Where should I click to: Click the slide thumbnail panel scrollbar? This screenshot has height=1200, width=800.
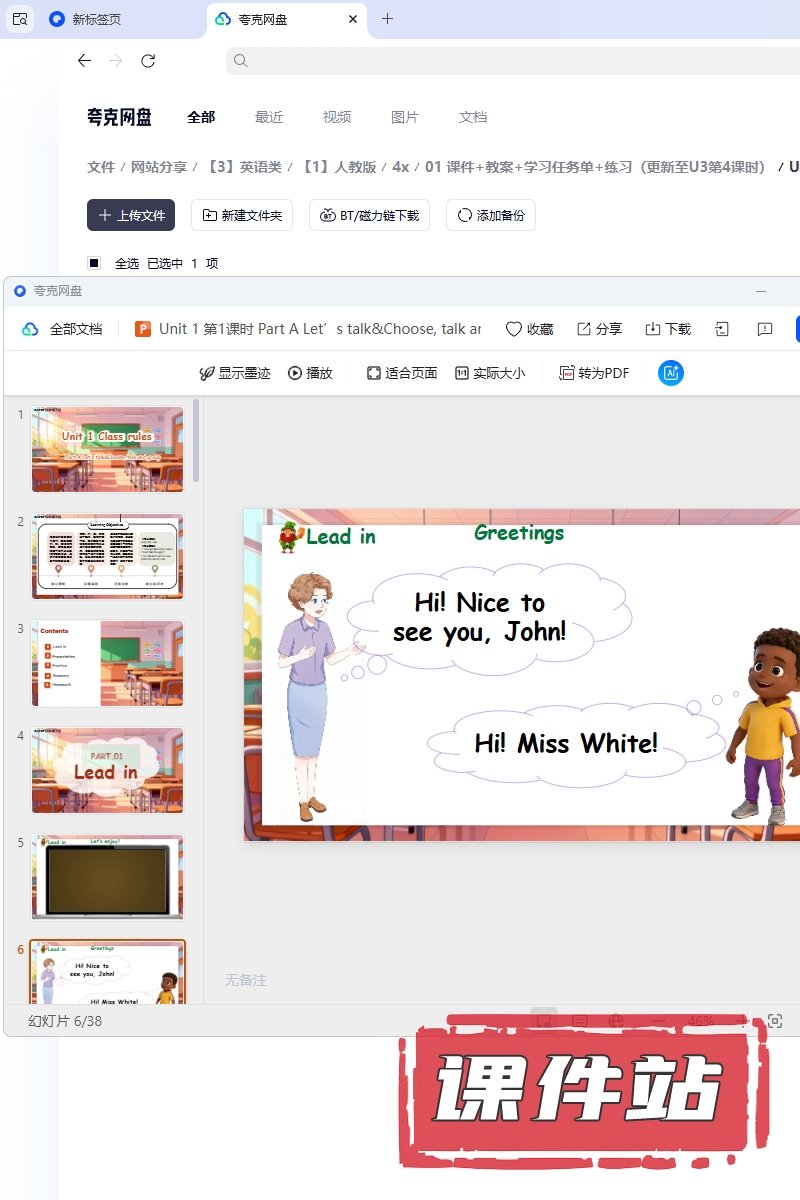pos(197,440)
